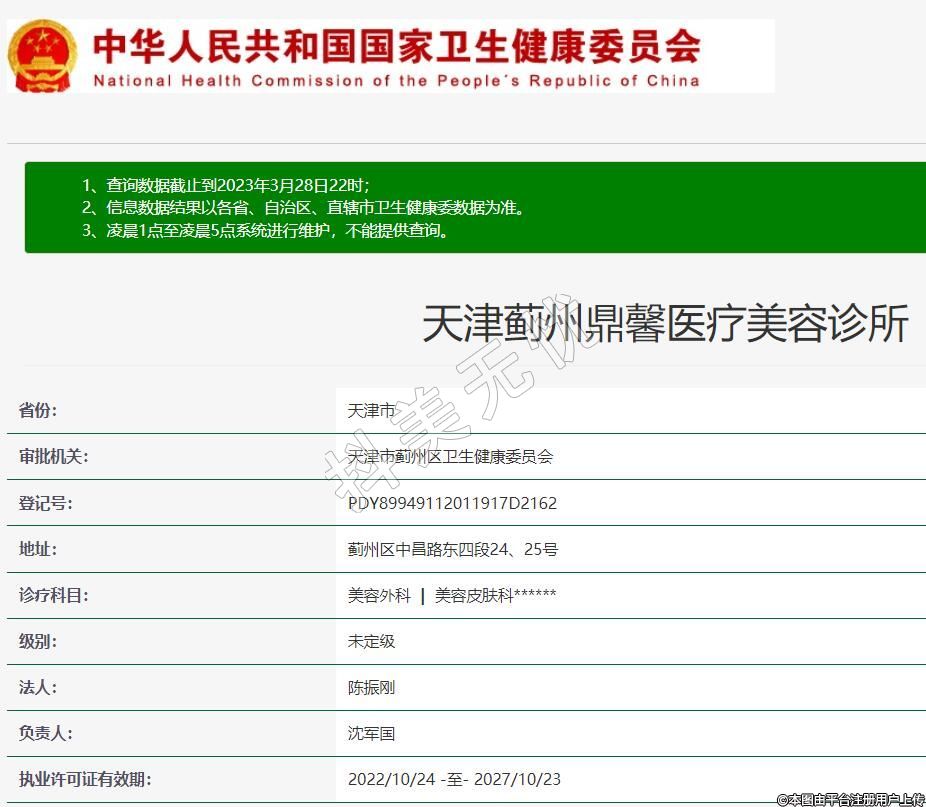Click the license validity dates 2022/10/24 to 2027/10/23
The image size is (926, 807).
[x=454, y=780]
